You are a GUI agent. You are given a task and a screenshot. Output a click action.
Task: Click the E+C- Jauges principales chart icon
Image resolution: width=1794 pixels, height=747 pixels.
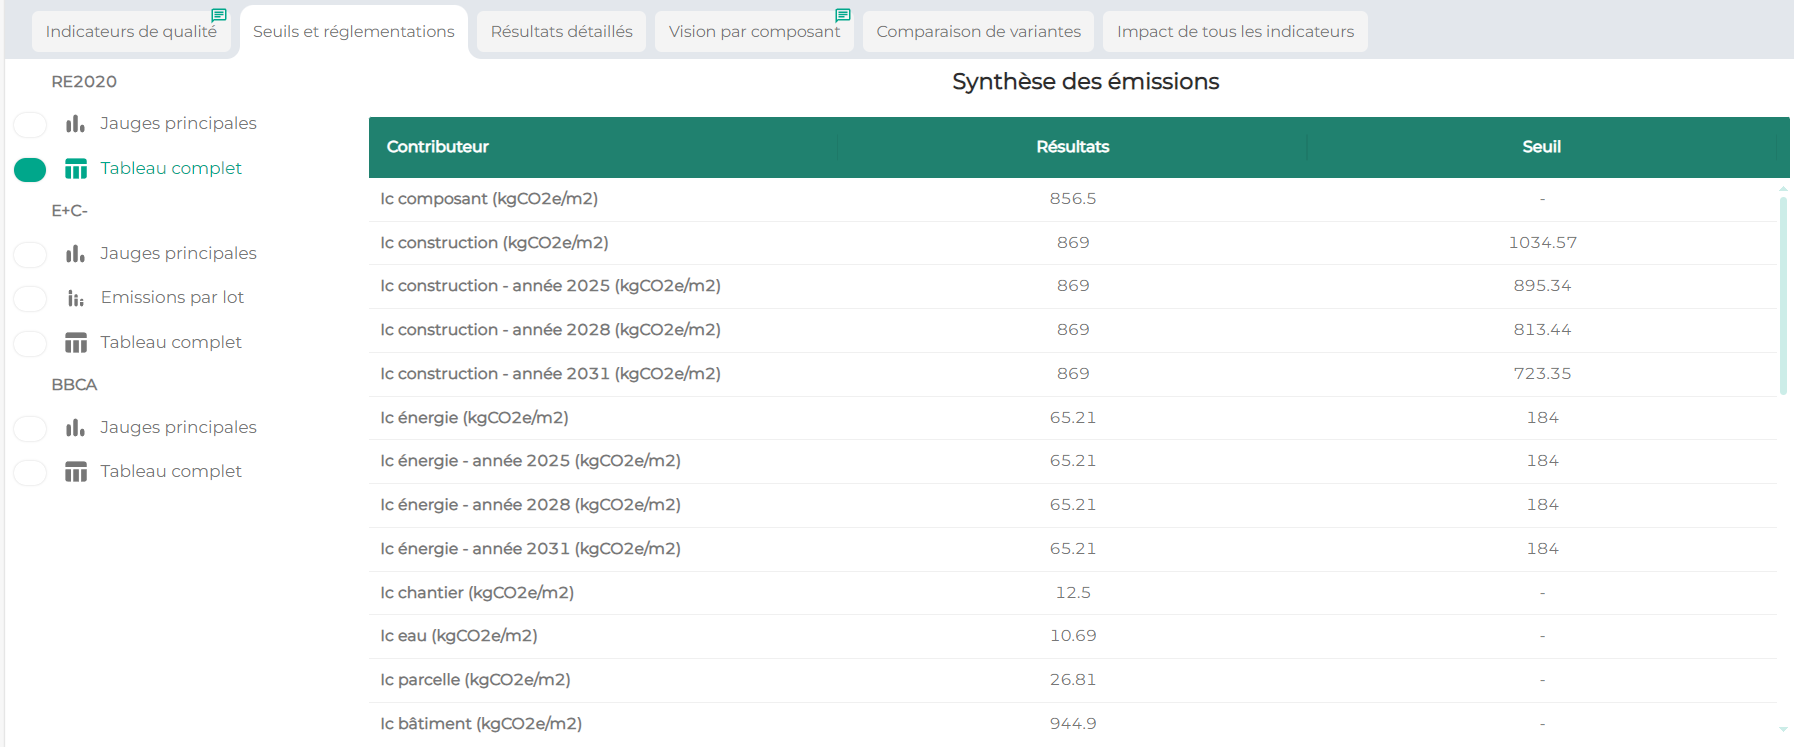(75, 254)
